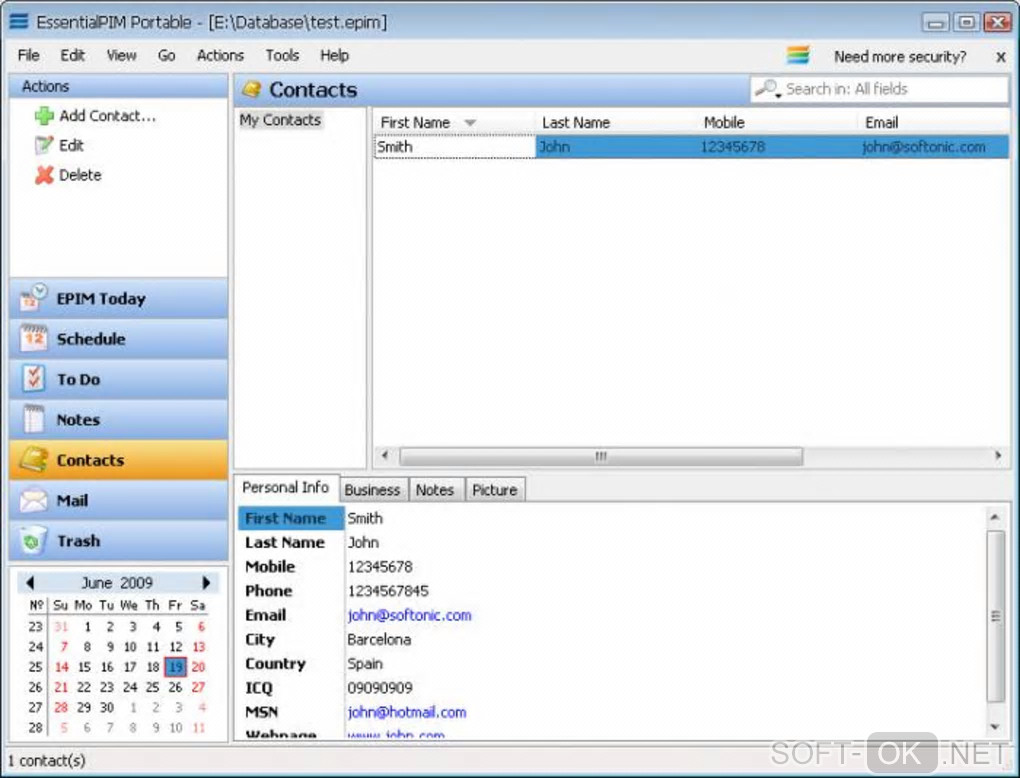1020x778 pixels.
Task: Select My Contacts group
Action: (x=280, y=120)
